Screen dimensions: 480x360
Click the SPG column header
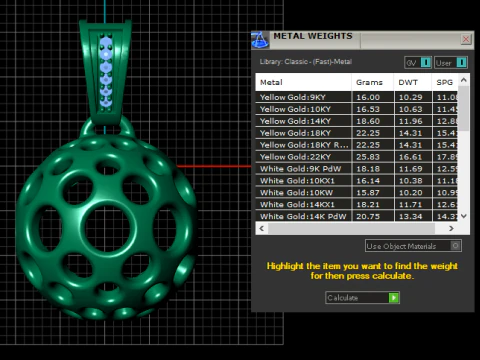point(445,82)
